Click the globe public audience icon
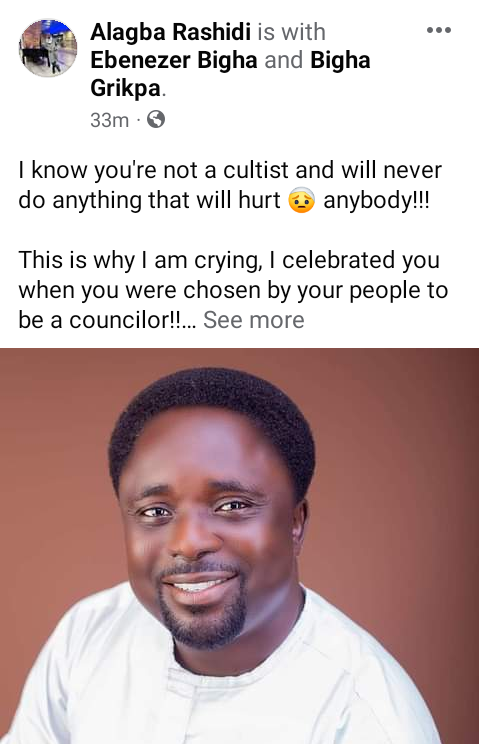 click(156, 120)
